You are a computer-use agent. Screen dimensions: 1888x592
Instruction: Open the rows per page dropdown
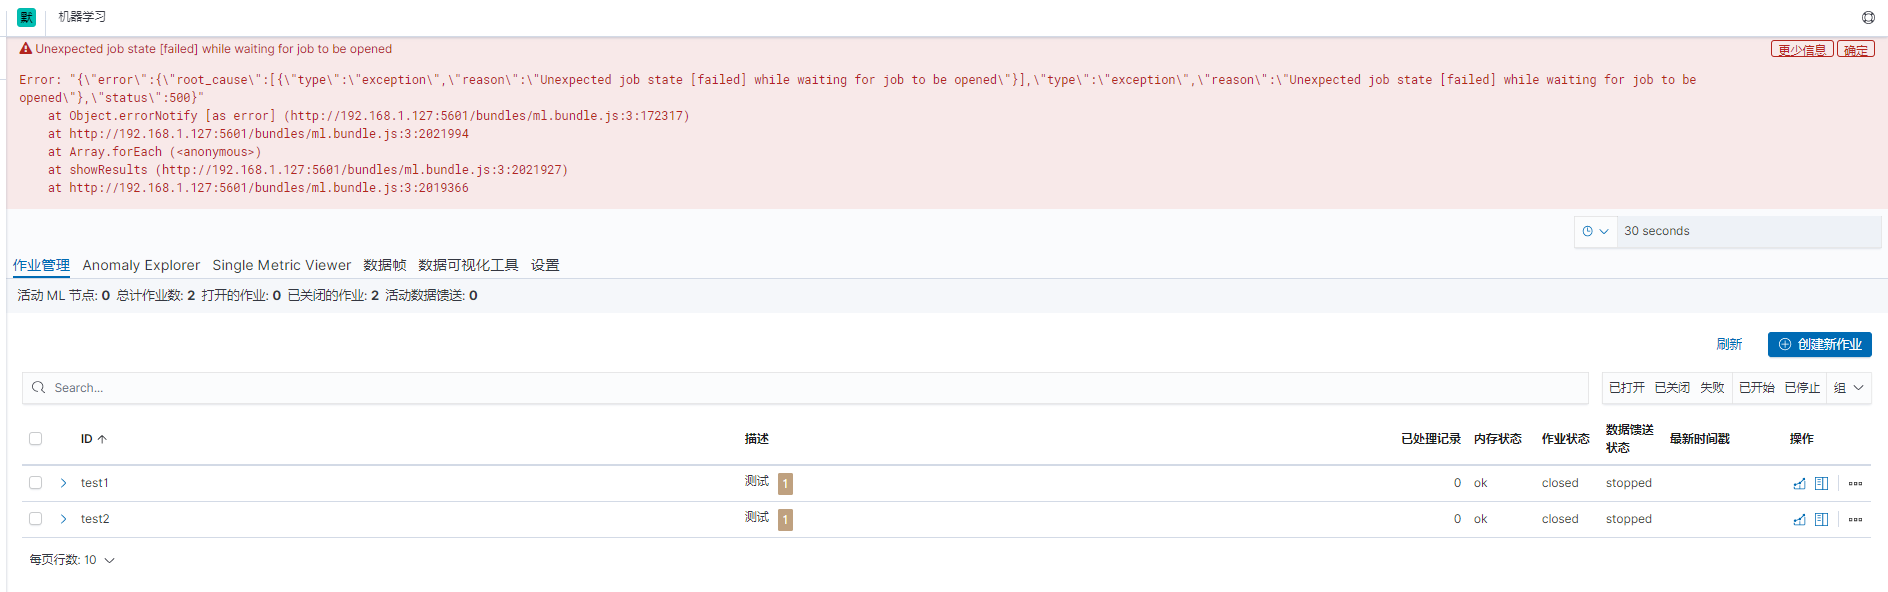[72, 560]
